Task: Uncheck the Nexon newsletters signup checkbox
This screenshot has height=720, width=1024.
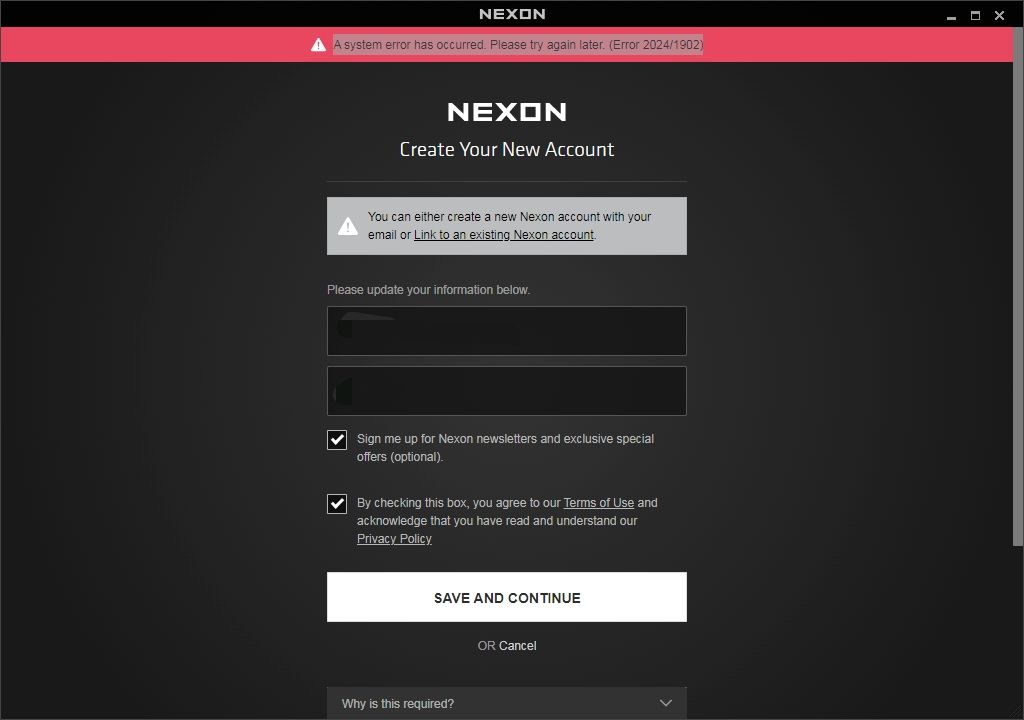Action: (x=337, y=440)
